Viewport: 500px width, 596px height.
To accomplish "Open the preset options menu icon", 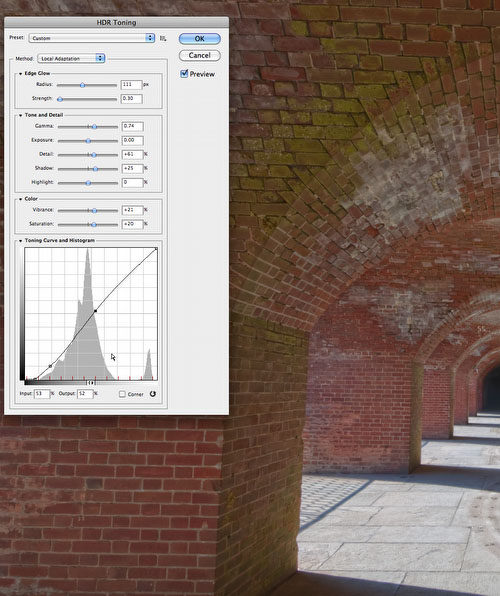I will coord(163,38).
